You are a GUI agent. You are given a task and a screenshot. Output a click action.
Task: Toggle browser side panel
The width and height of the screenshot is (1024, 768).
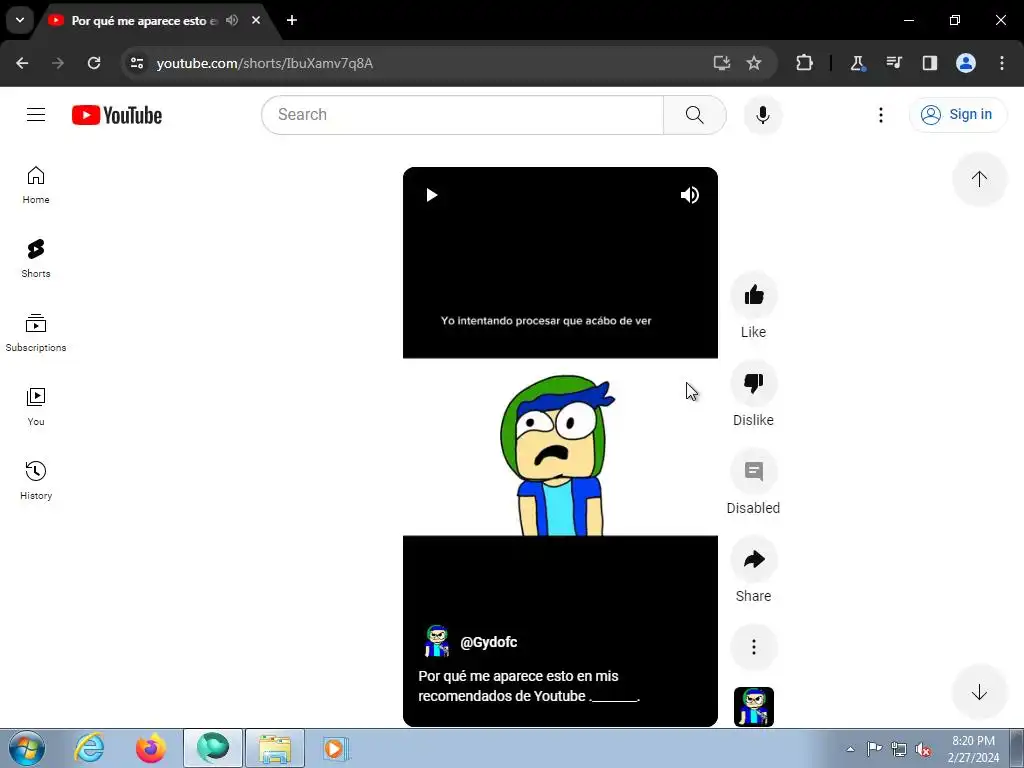click(929, 63)
